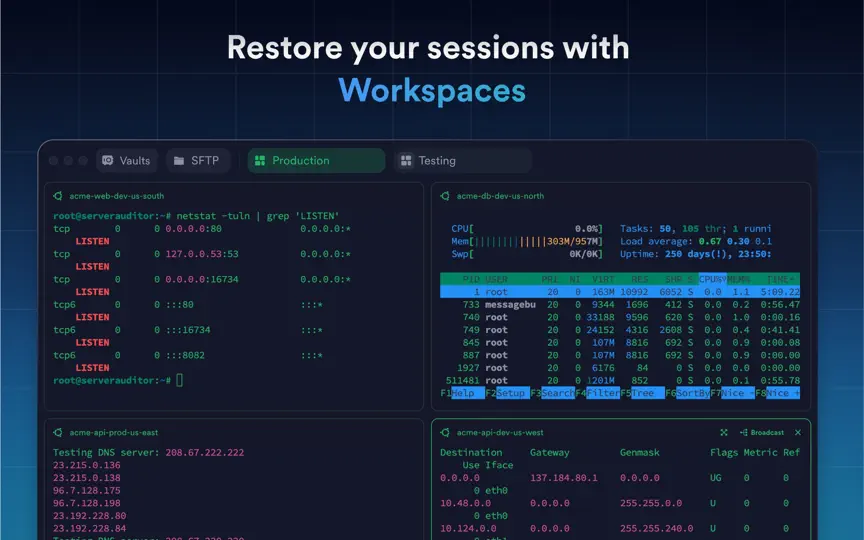
Task: Click the terminal cursor after root@serverauditor prompt
Action: point(180,380)
